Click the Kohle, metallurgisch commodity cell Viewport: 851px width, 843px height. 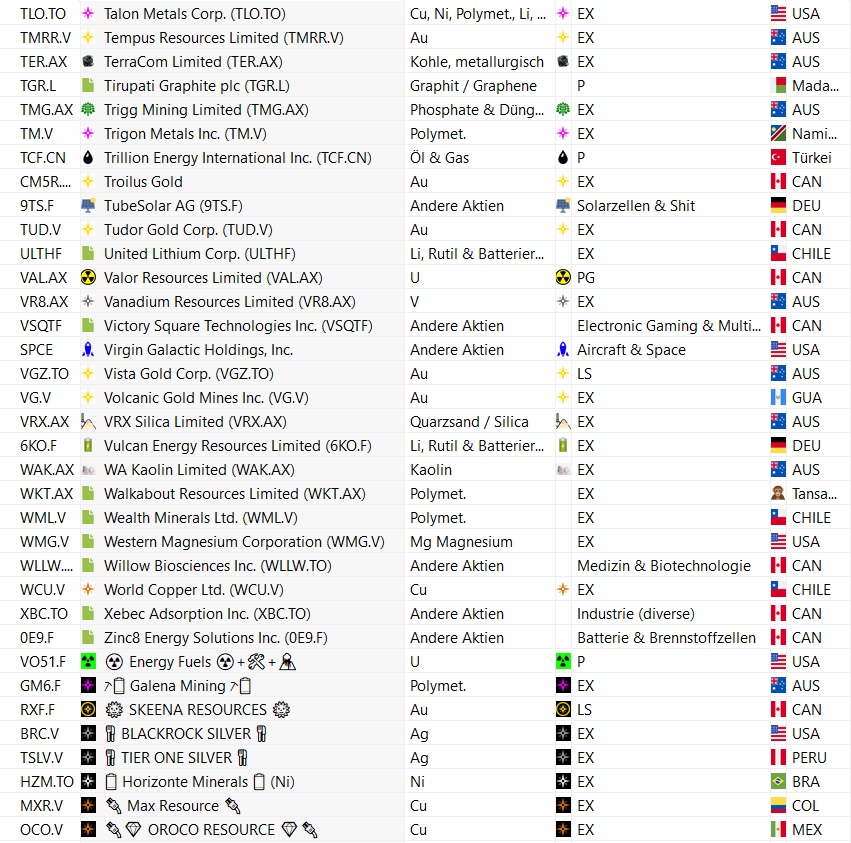(x=477, y=61)
